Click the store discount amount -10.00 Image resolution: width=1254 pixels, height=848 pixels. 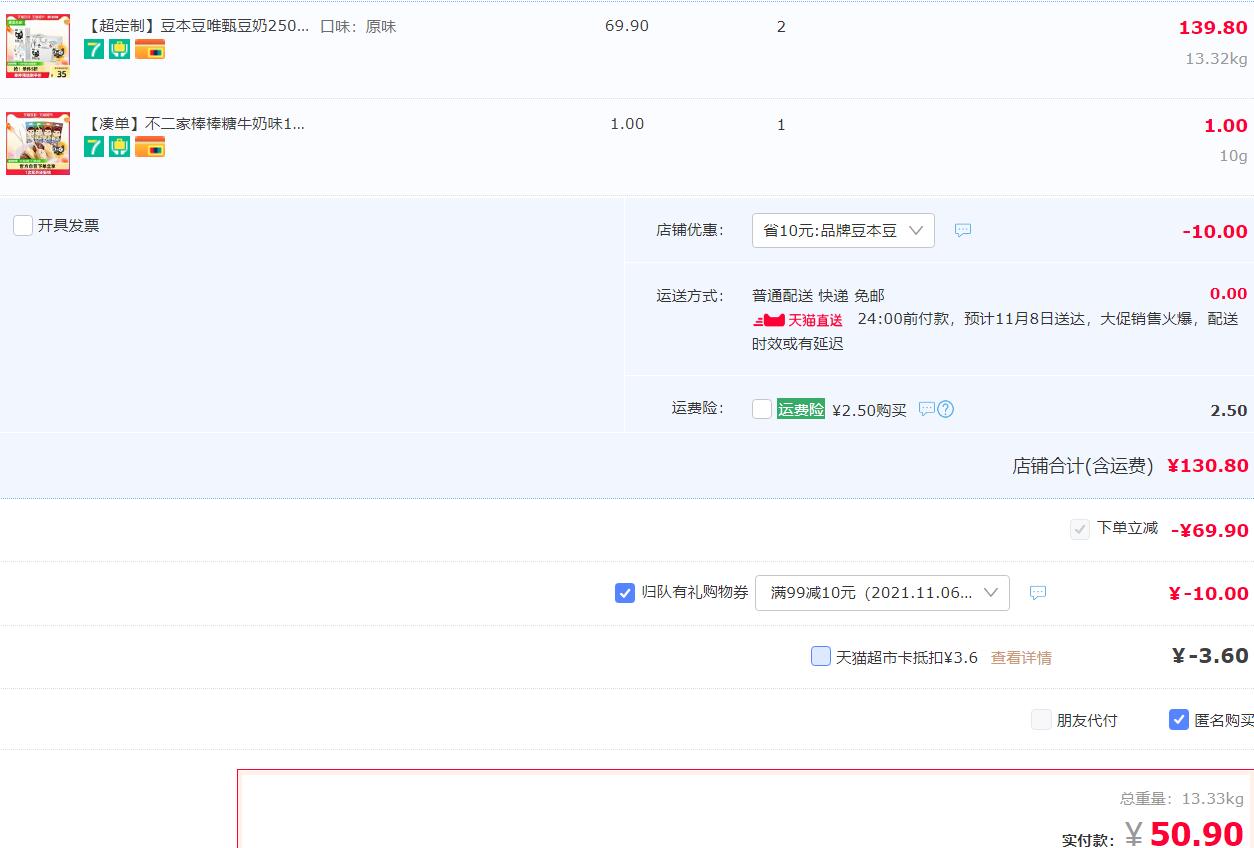point(1215,232)
